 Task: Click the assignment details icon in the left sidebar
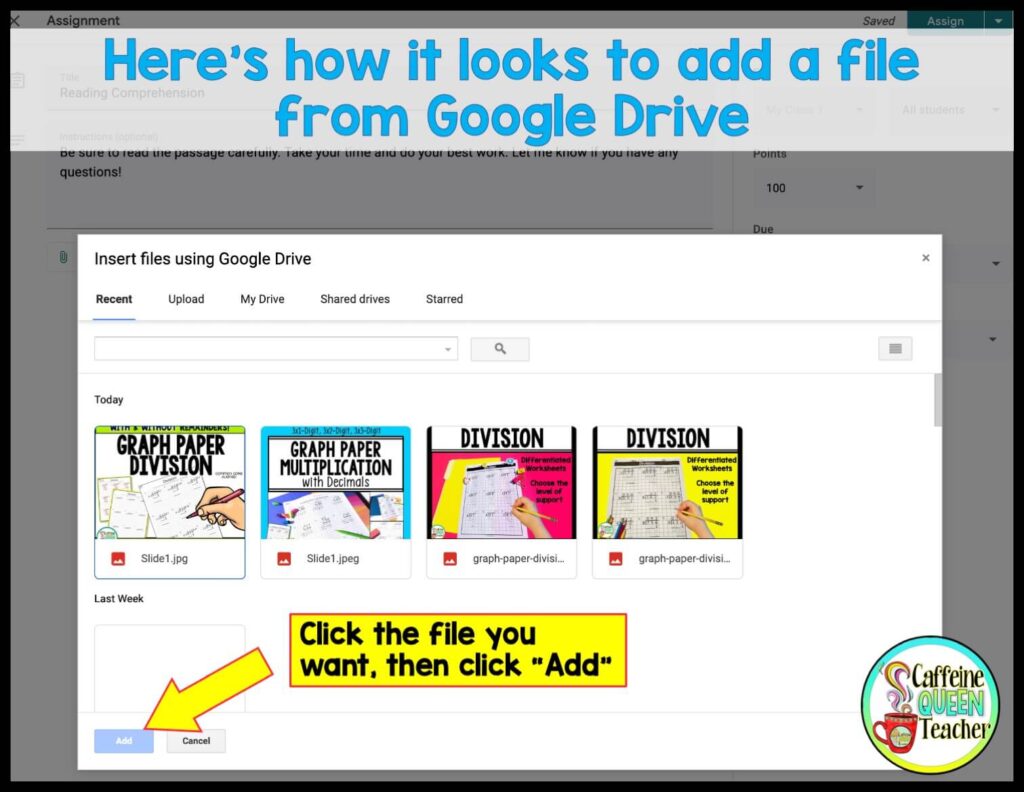pos(16,78)
